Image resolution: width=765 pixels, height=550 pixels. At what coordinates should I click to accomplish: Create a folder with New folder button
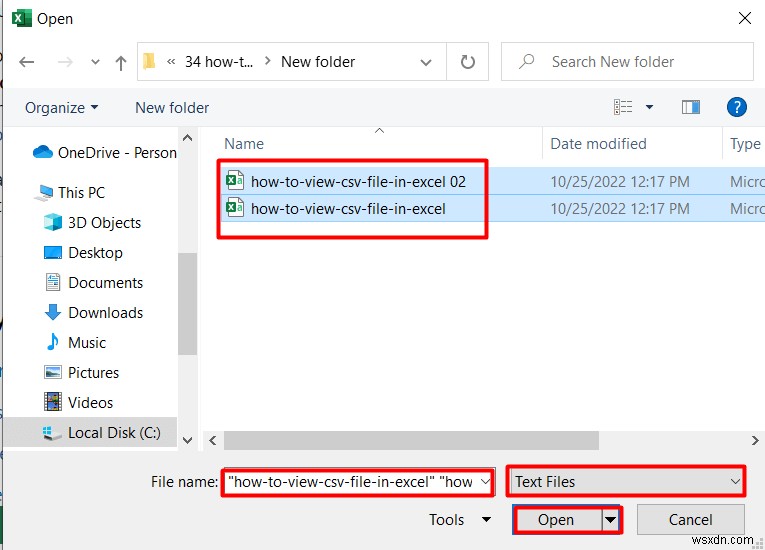click(x=172, y=107)
